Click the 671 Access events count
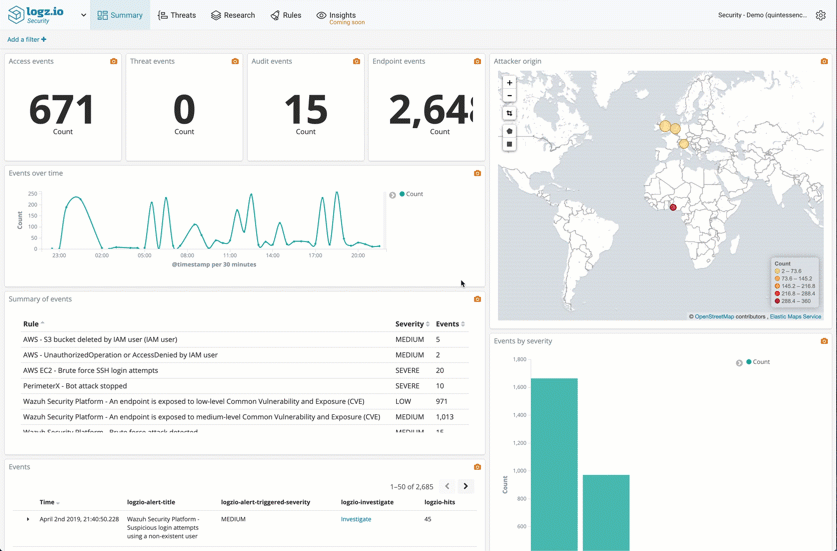 tap(62, 109)
